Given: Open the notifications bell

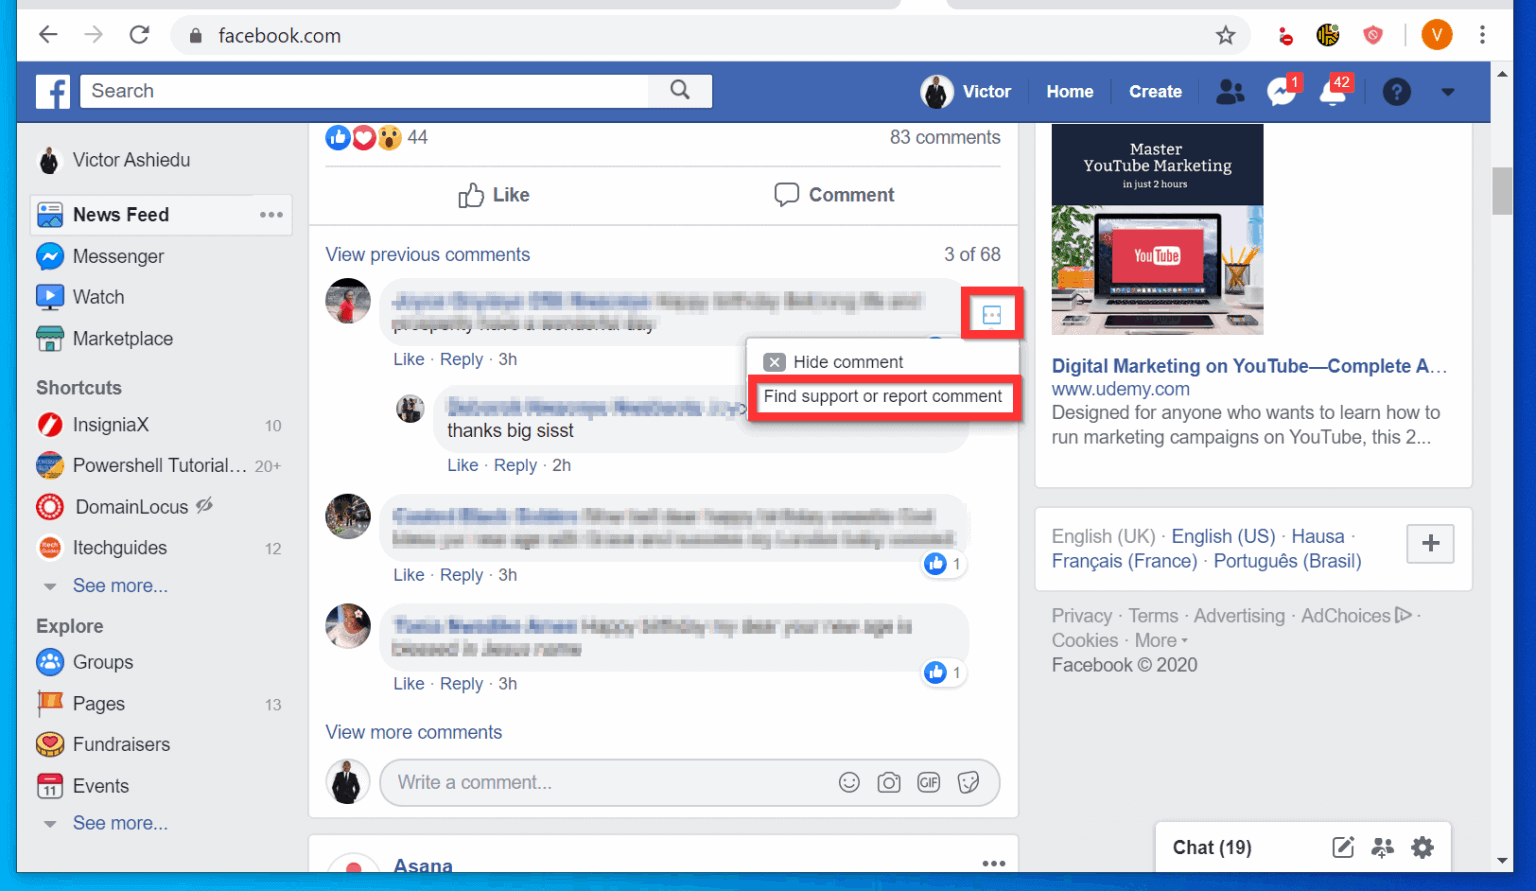Looking at the screenshot, I should tap(1334, 91).
